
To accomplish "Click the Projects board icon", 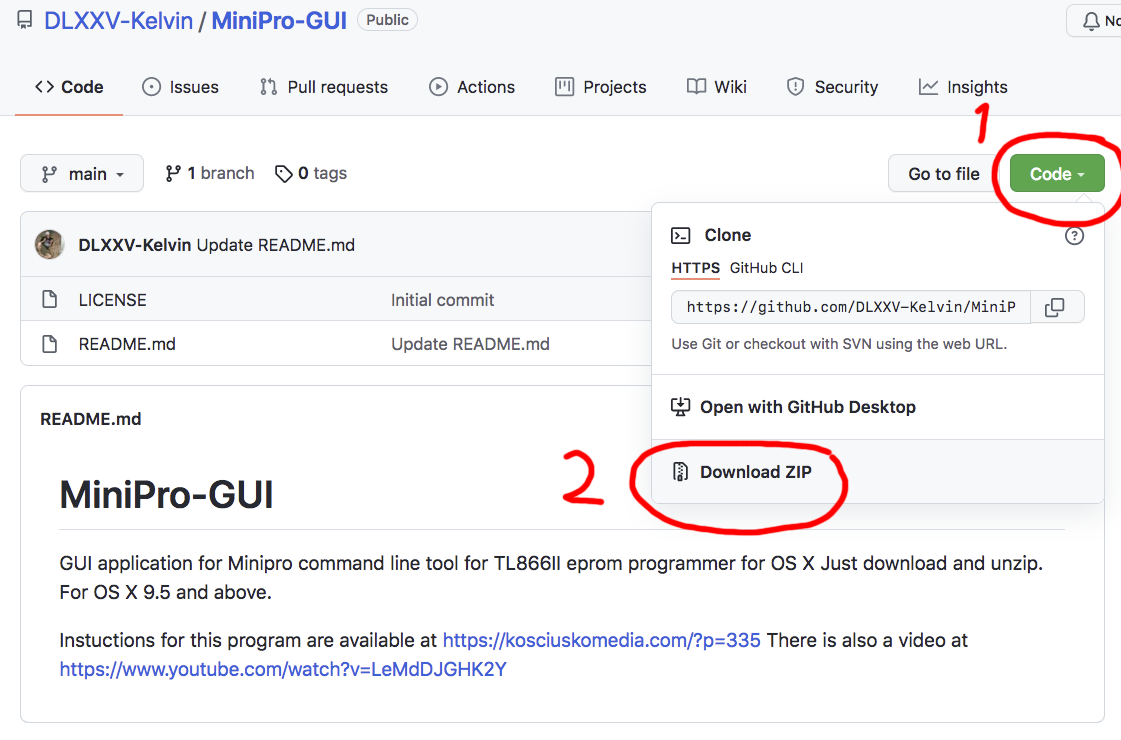I will (565, 87).
